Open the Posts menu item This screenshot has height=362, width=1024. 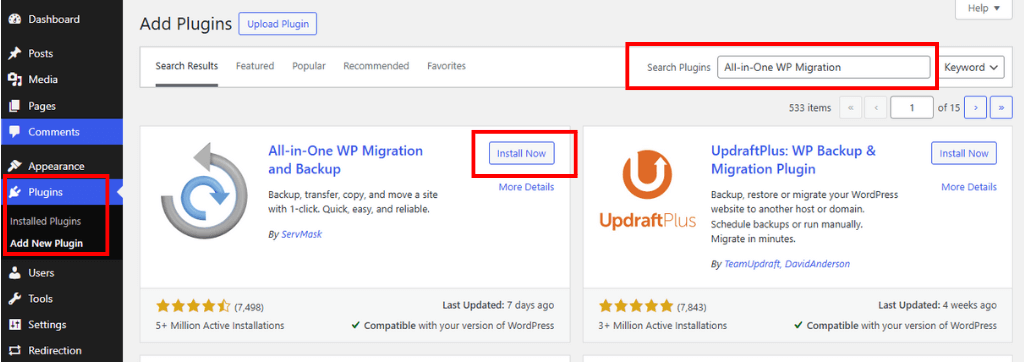tap(61, 54)
